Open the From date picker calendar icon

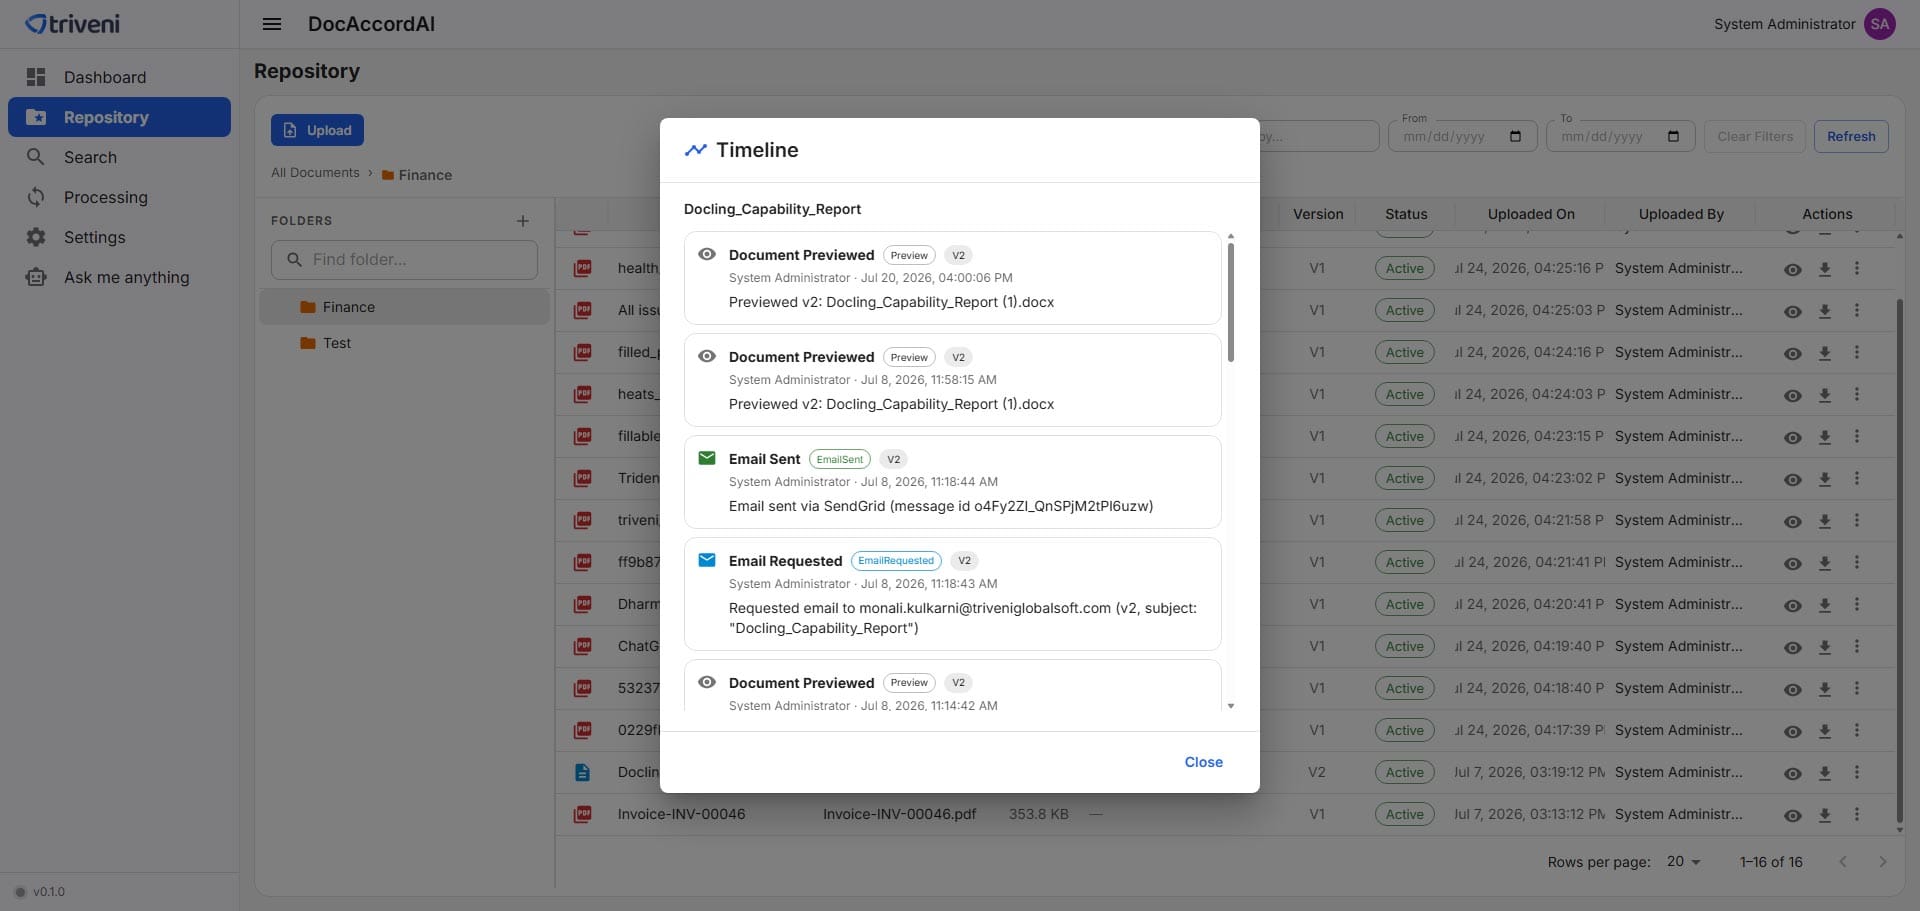1515,136
